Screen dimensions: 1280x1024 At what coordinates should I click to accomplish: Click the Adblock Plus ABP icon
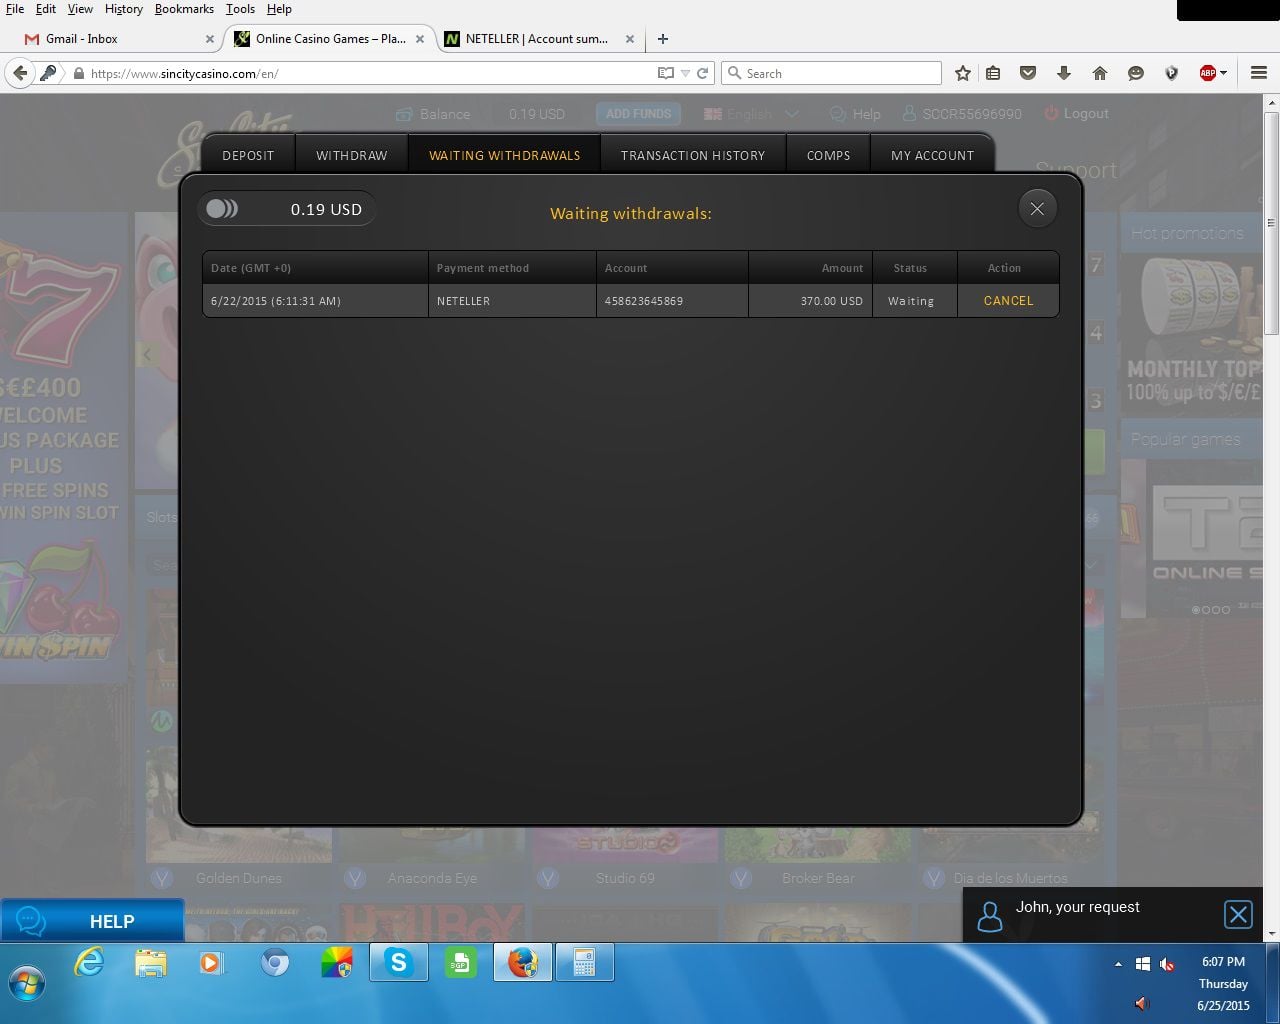(x=1207, y=73)
